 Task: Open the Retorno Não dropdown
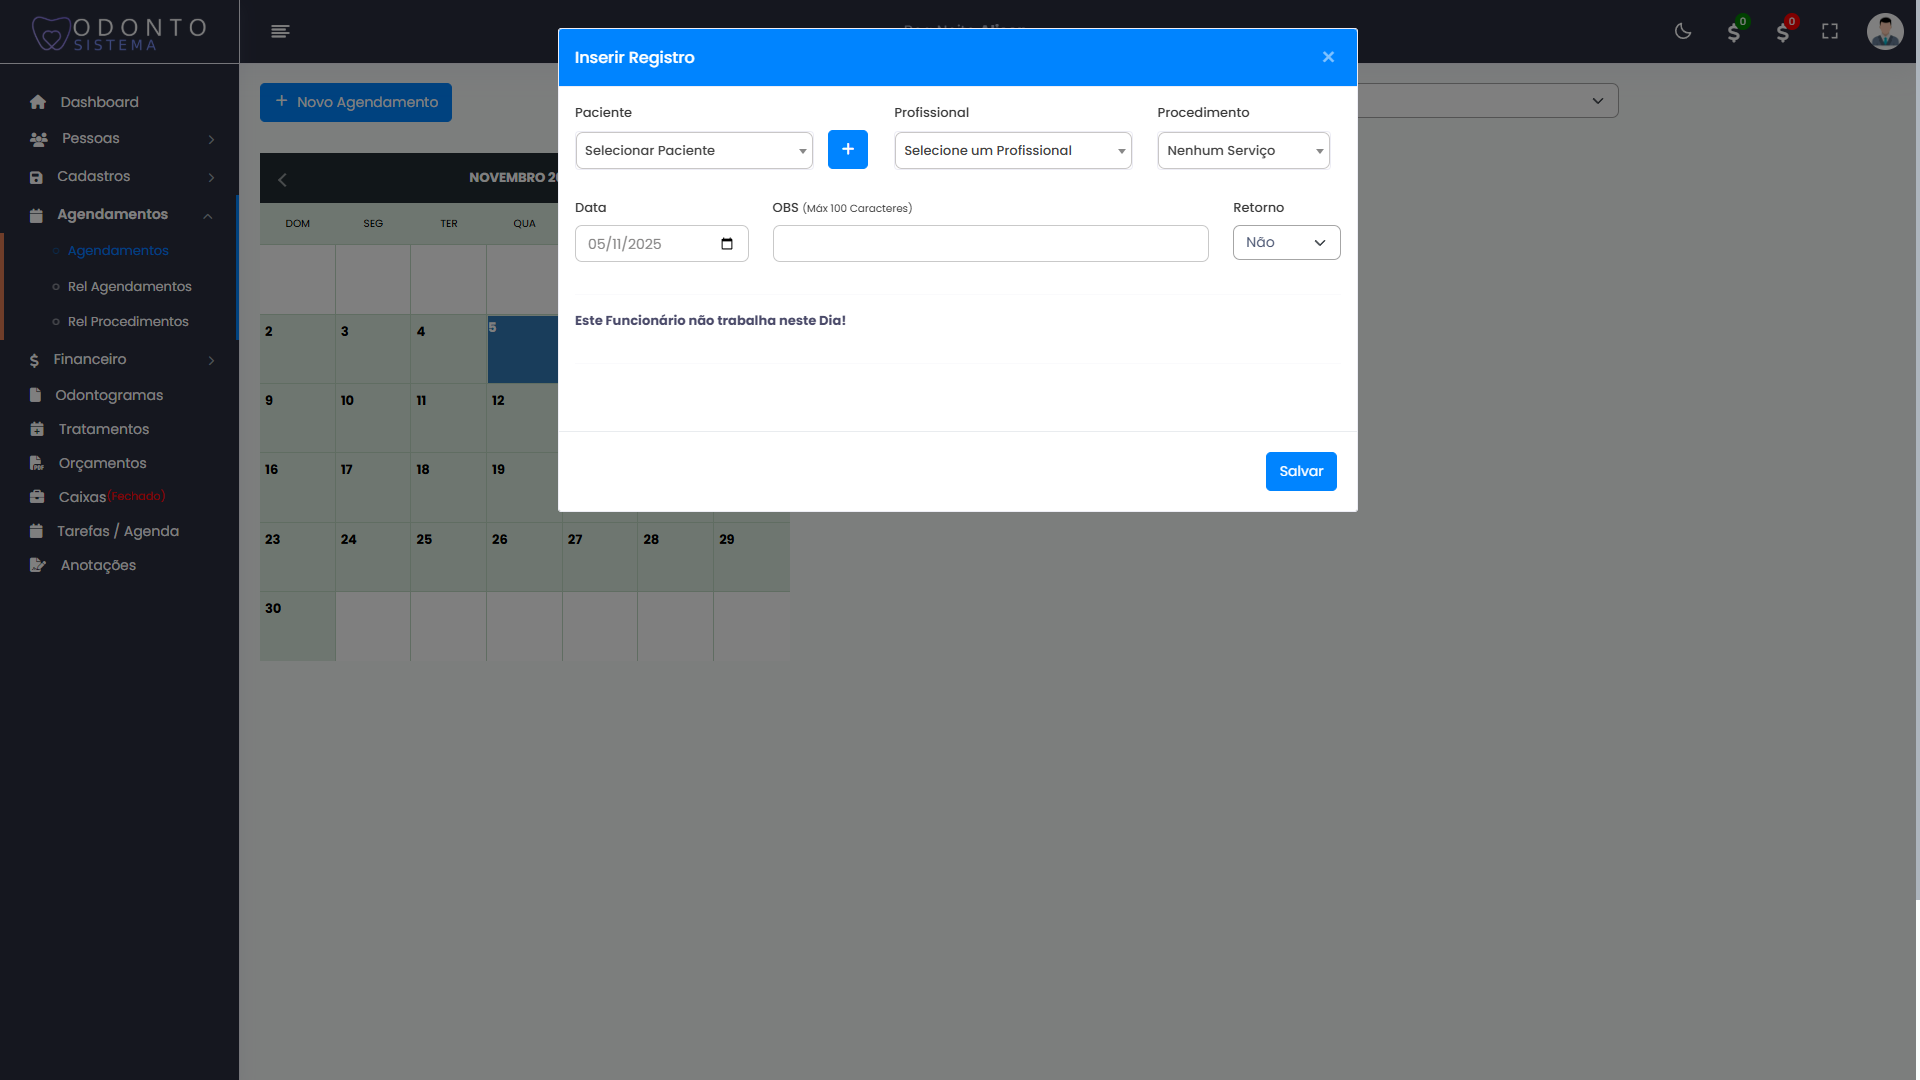tap(1286, 243)
